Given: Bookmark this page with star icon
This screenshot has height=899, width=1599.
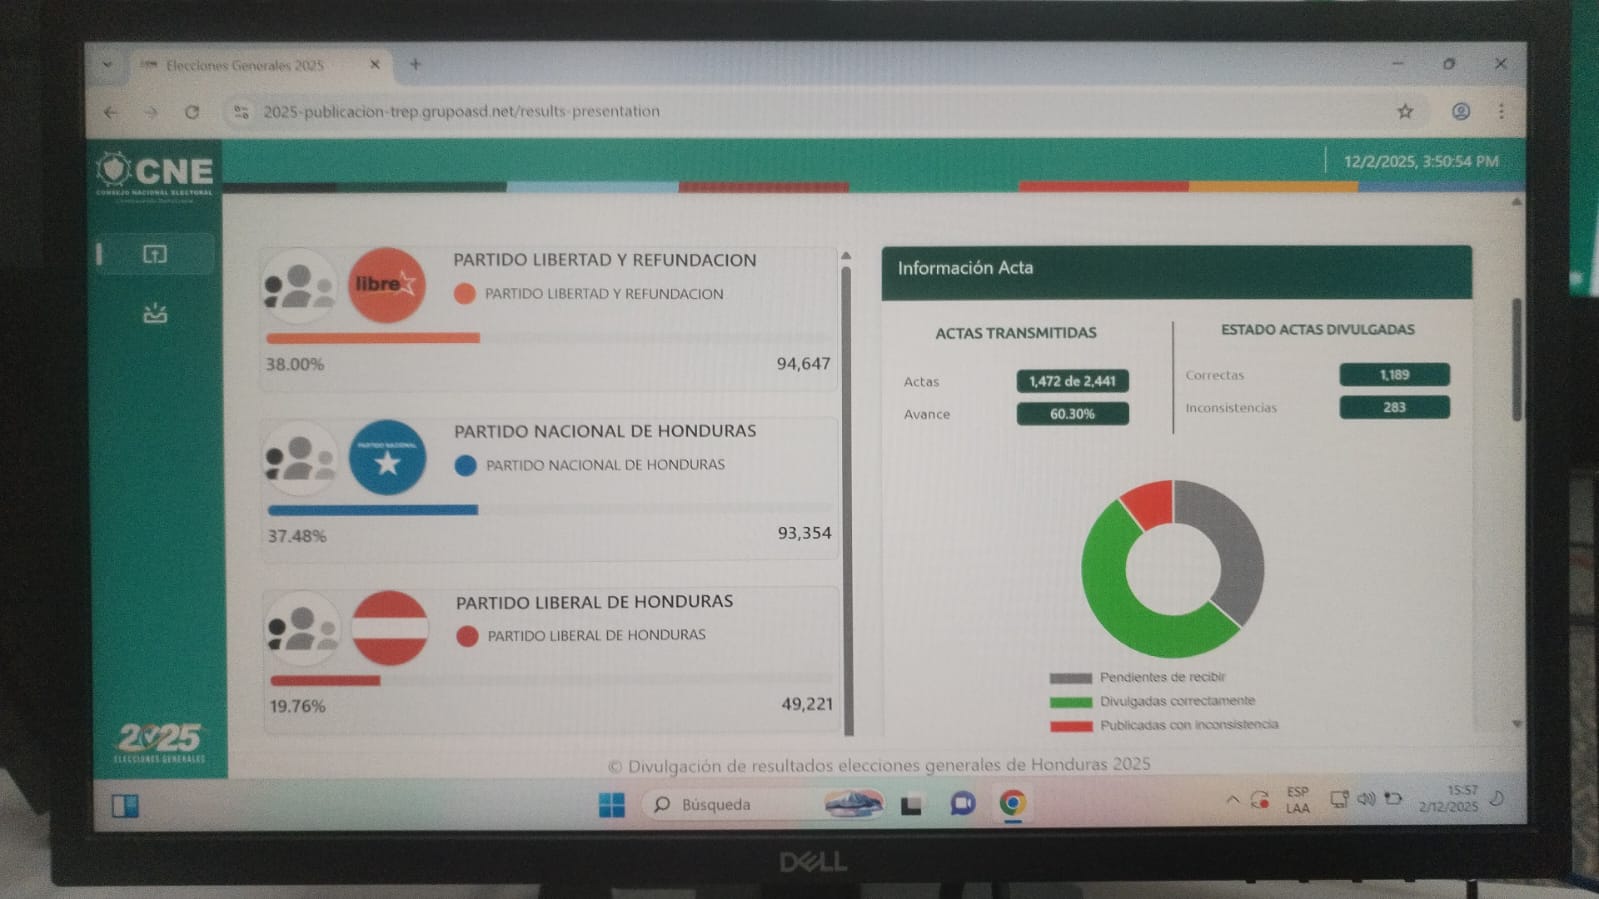Looking at the screenshot, I should [1405, 111].
